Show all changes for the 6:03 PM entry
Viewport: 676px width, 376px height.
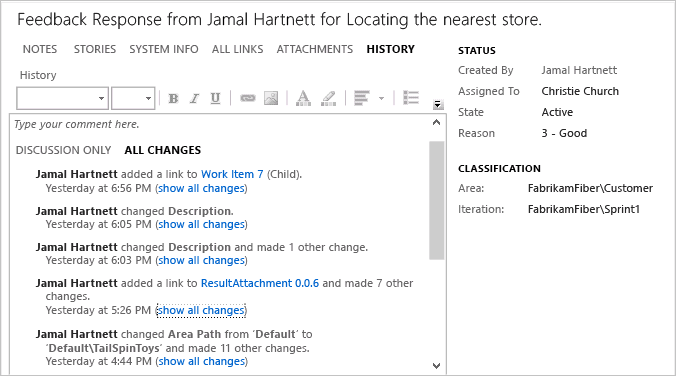click(x=201, y=260)
